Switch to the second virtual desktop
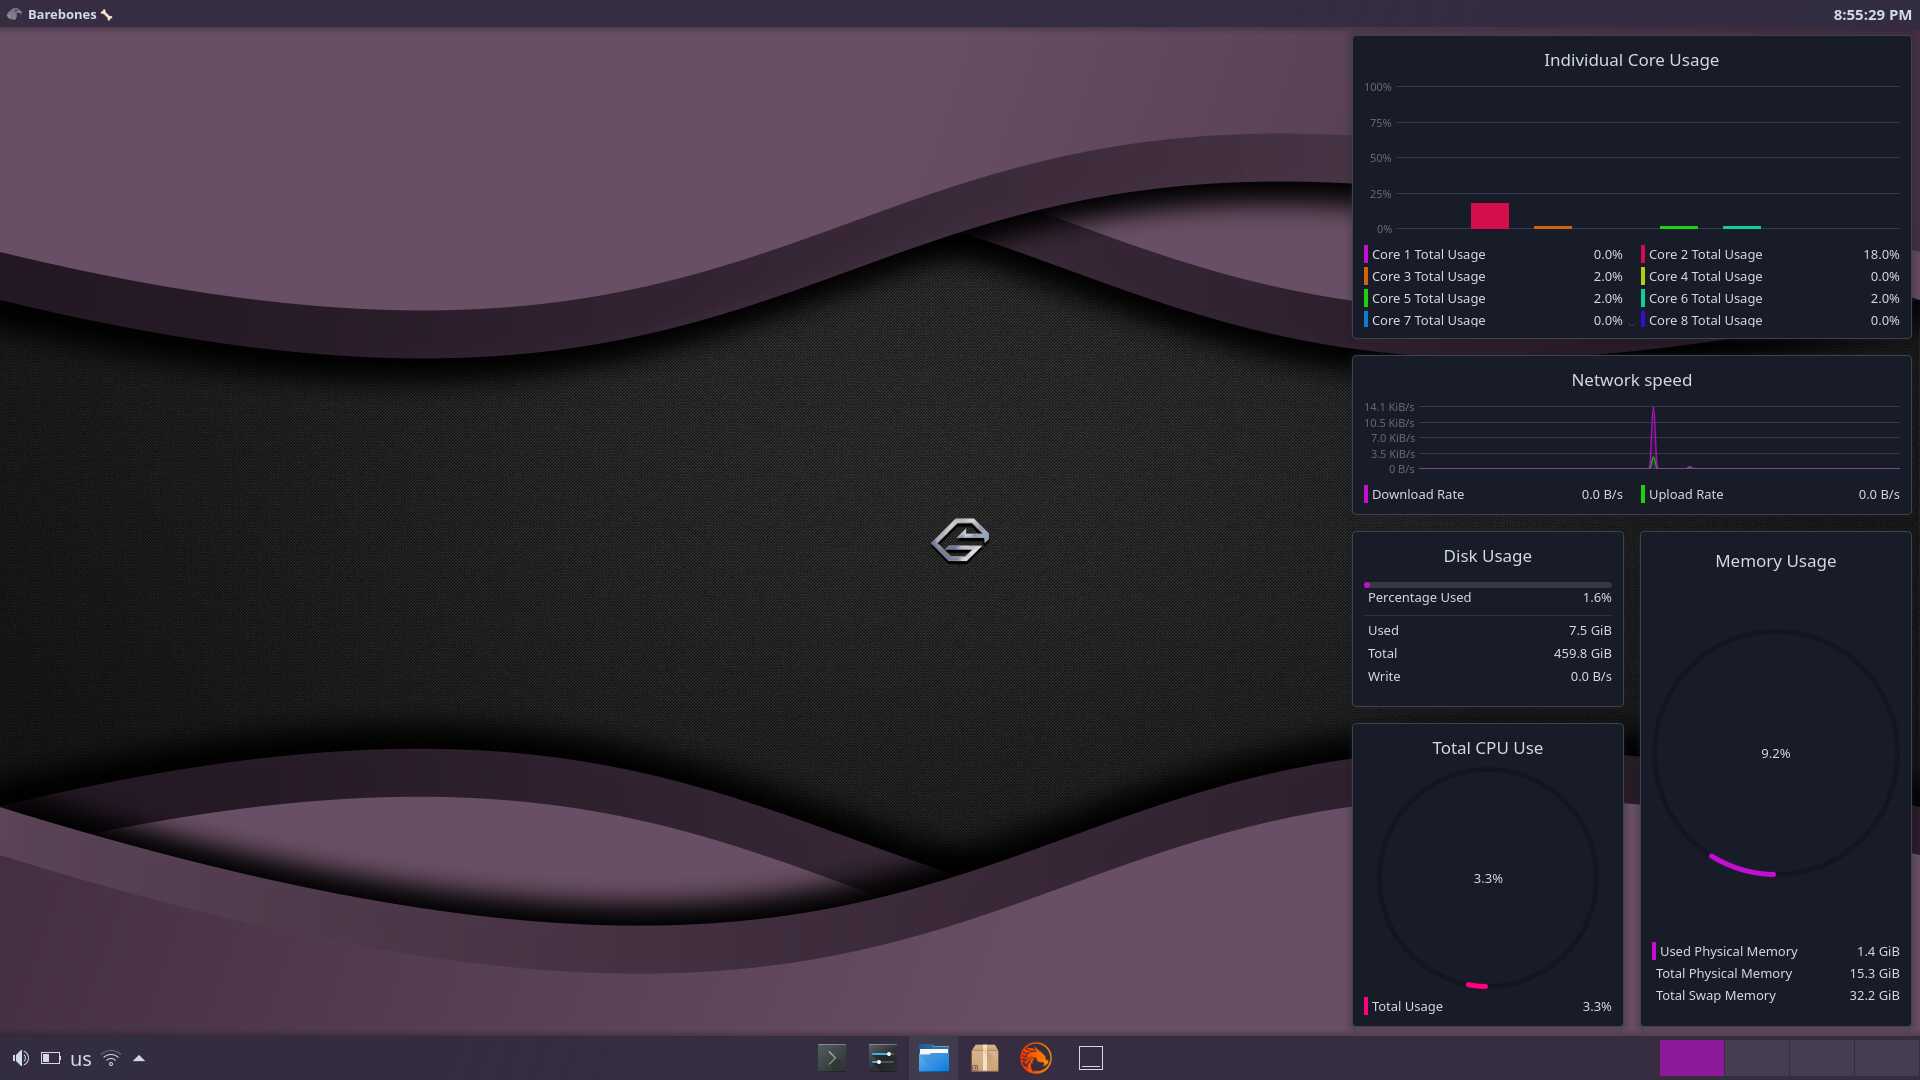The width and height of the screenshot is (1920, 1080). pos(1756,1058)
